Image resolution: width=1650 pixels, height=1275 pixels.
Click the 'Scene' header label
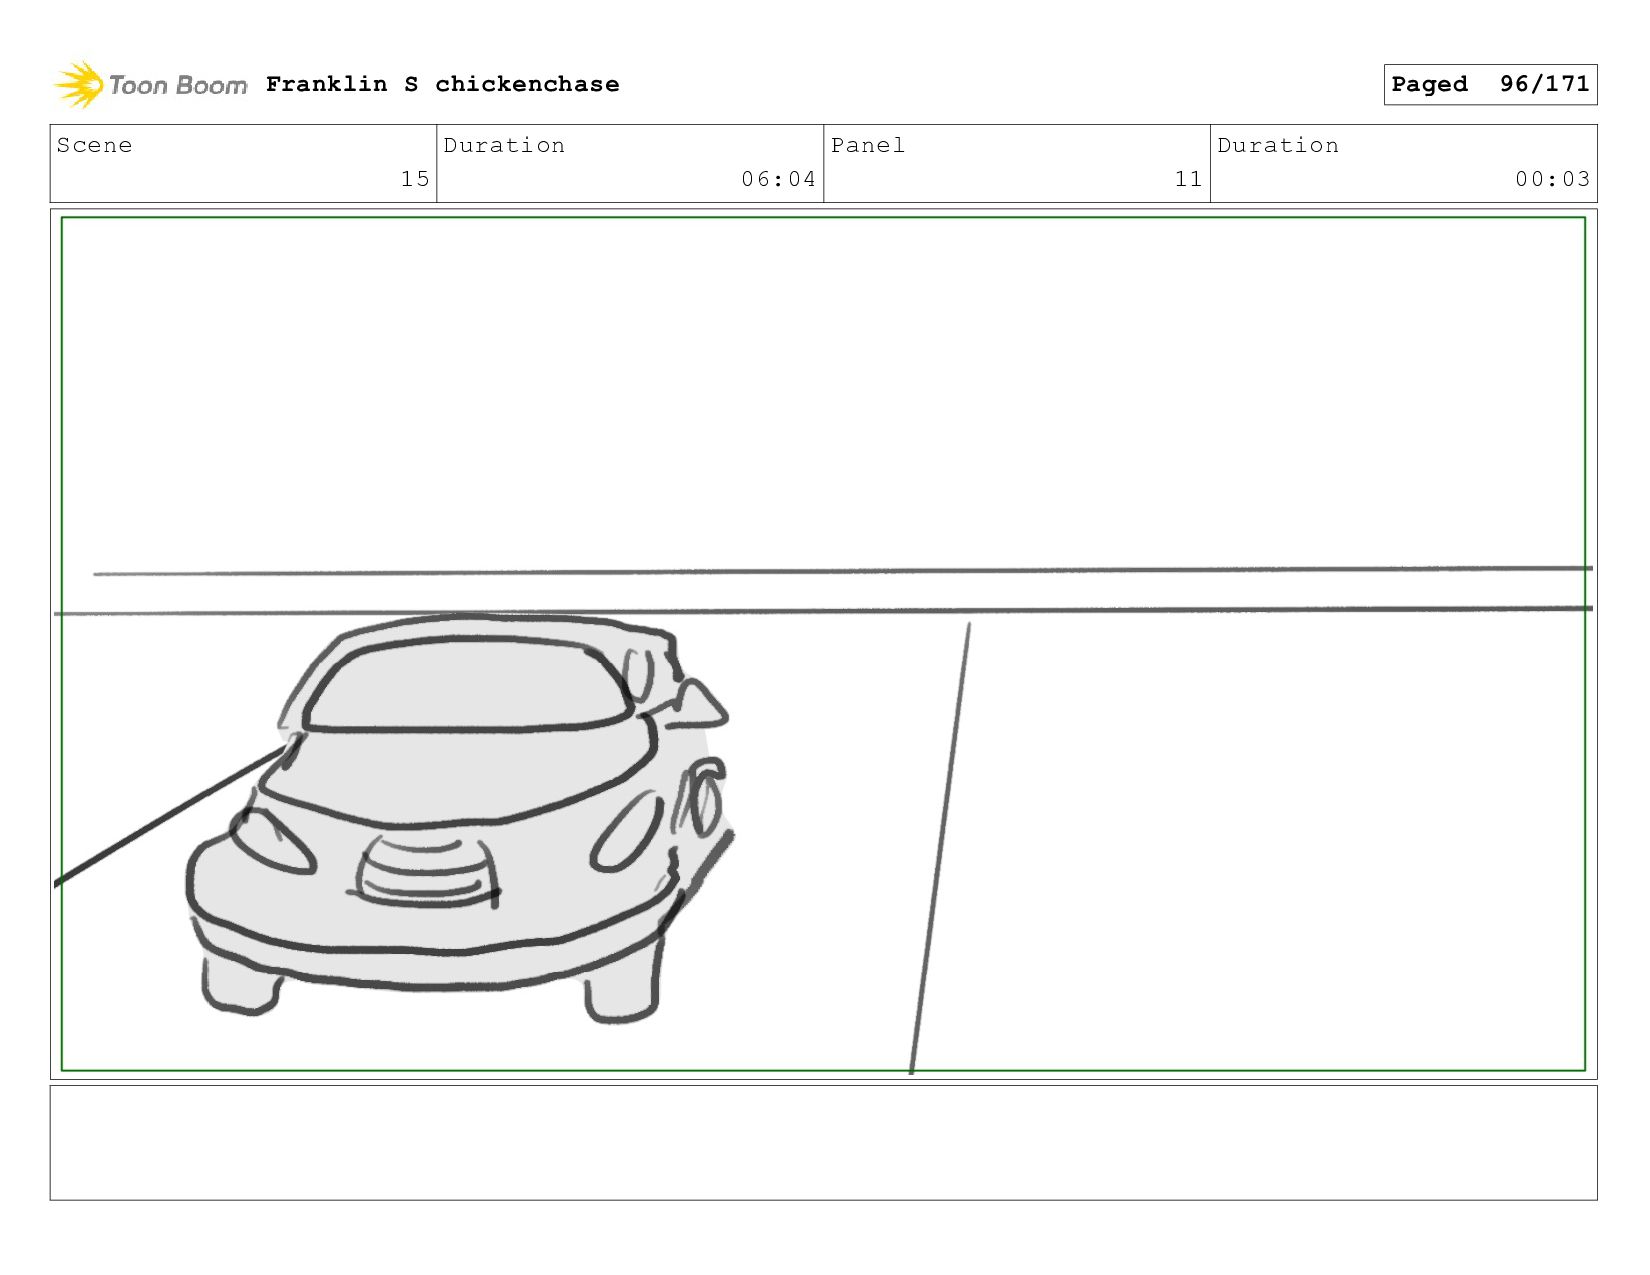[x=94, y=145]
